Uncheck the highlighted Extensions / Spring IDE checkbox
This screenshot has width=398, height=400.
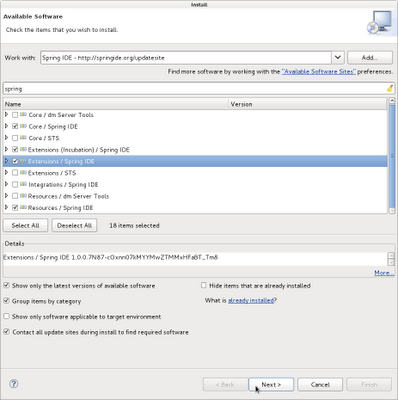pyautogui.click(x=15, y=161)
